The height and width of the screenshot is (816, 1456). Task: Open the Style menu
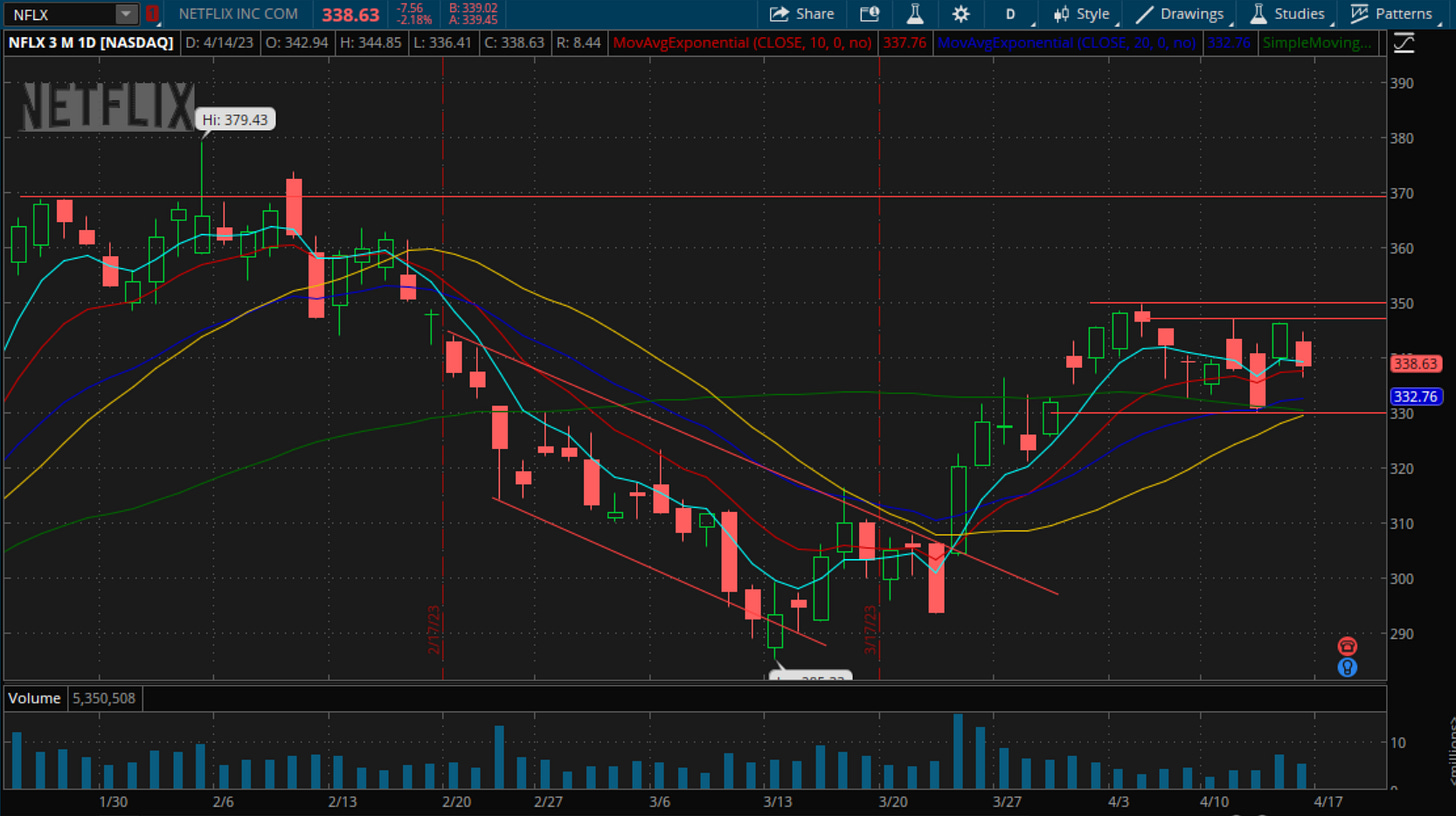[x=1081, y=14]
